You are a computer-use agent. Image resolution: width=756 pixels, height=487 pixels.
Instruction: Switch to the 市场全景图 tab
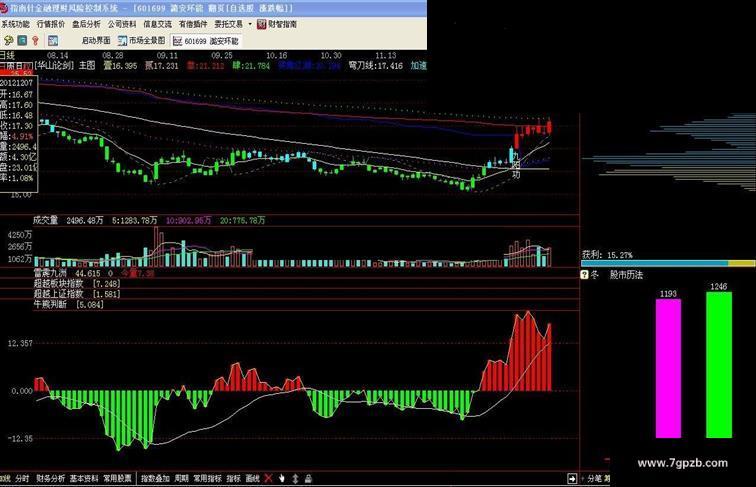[141, 41]
